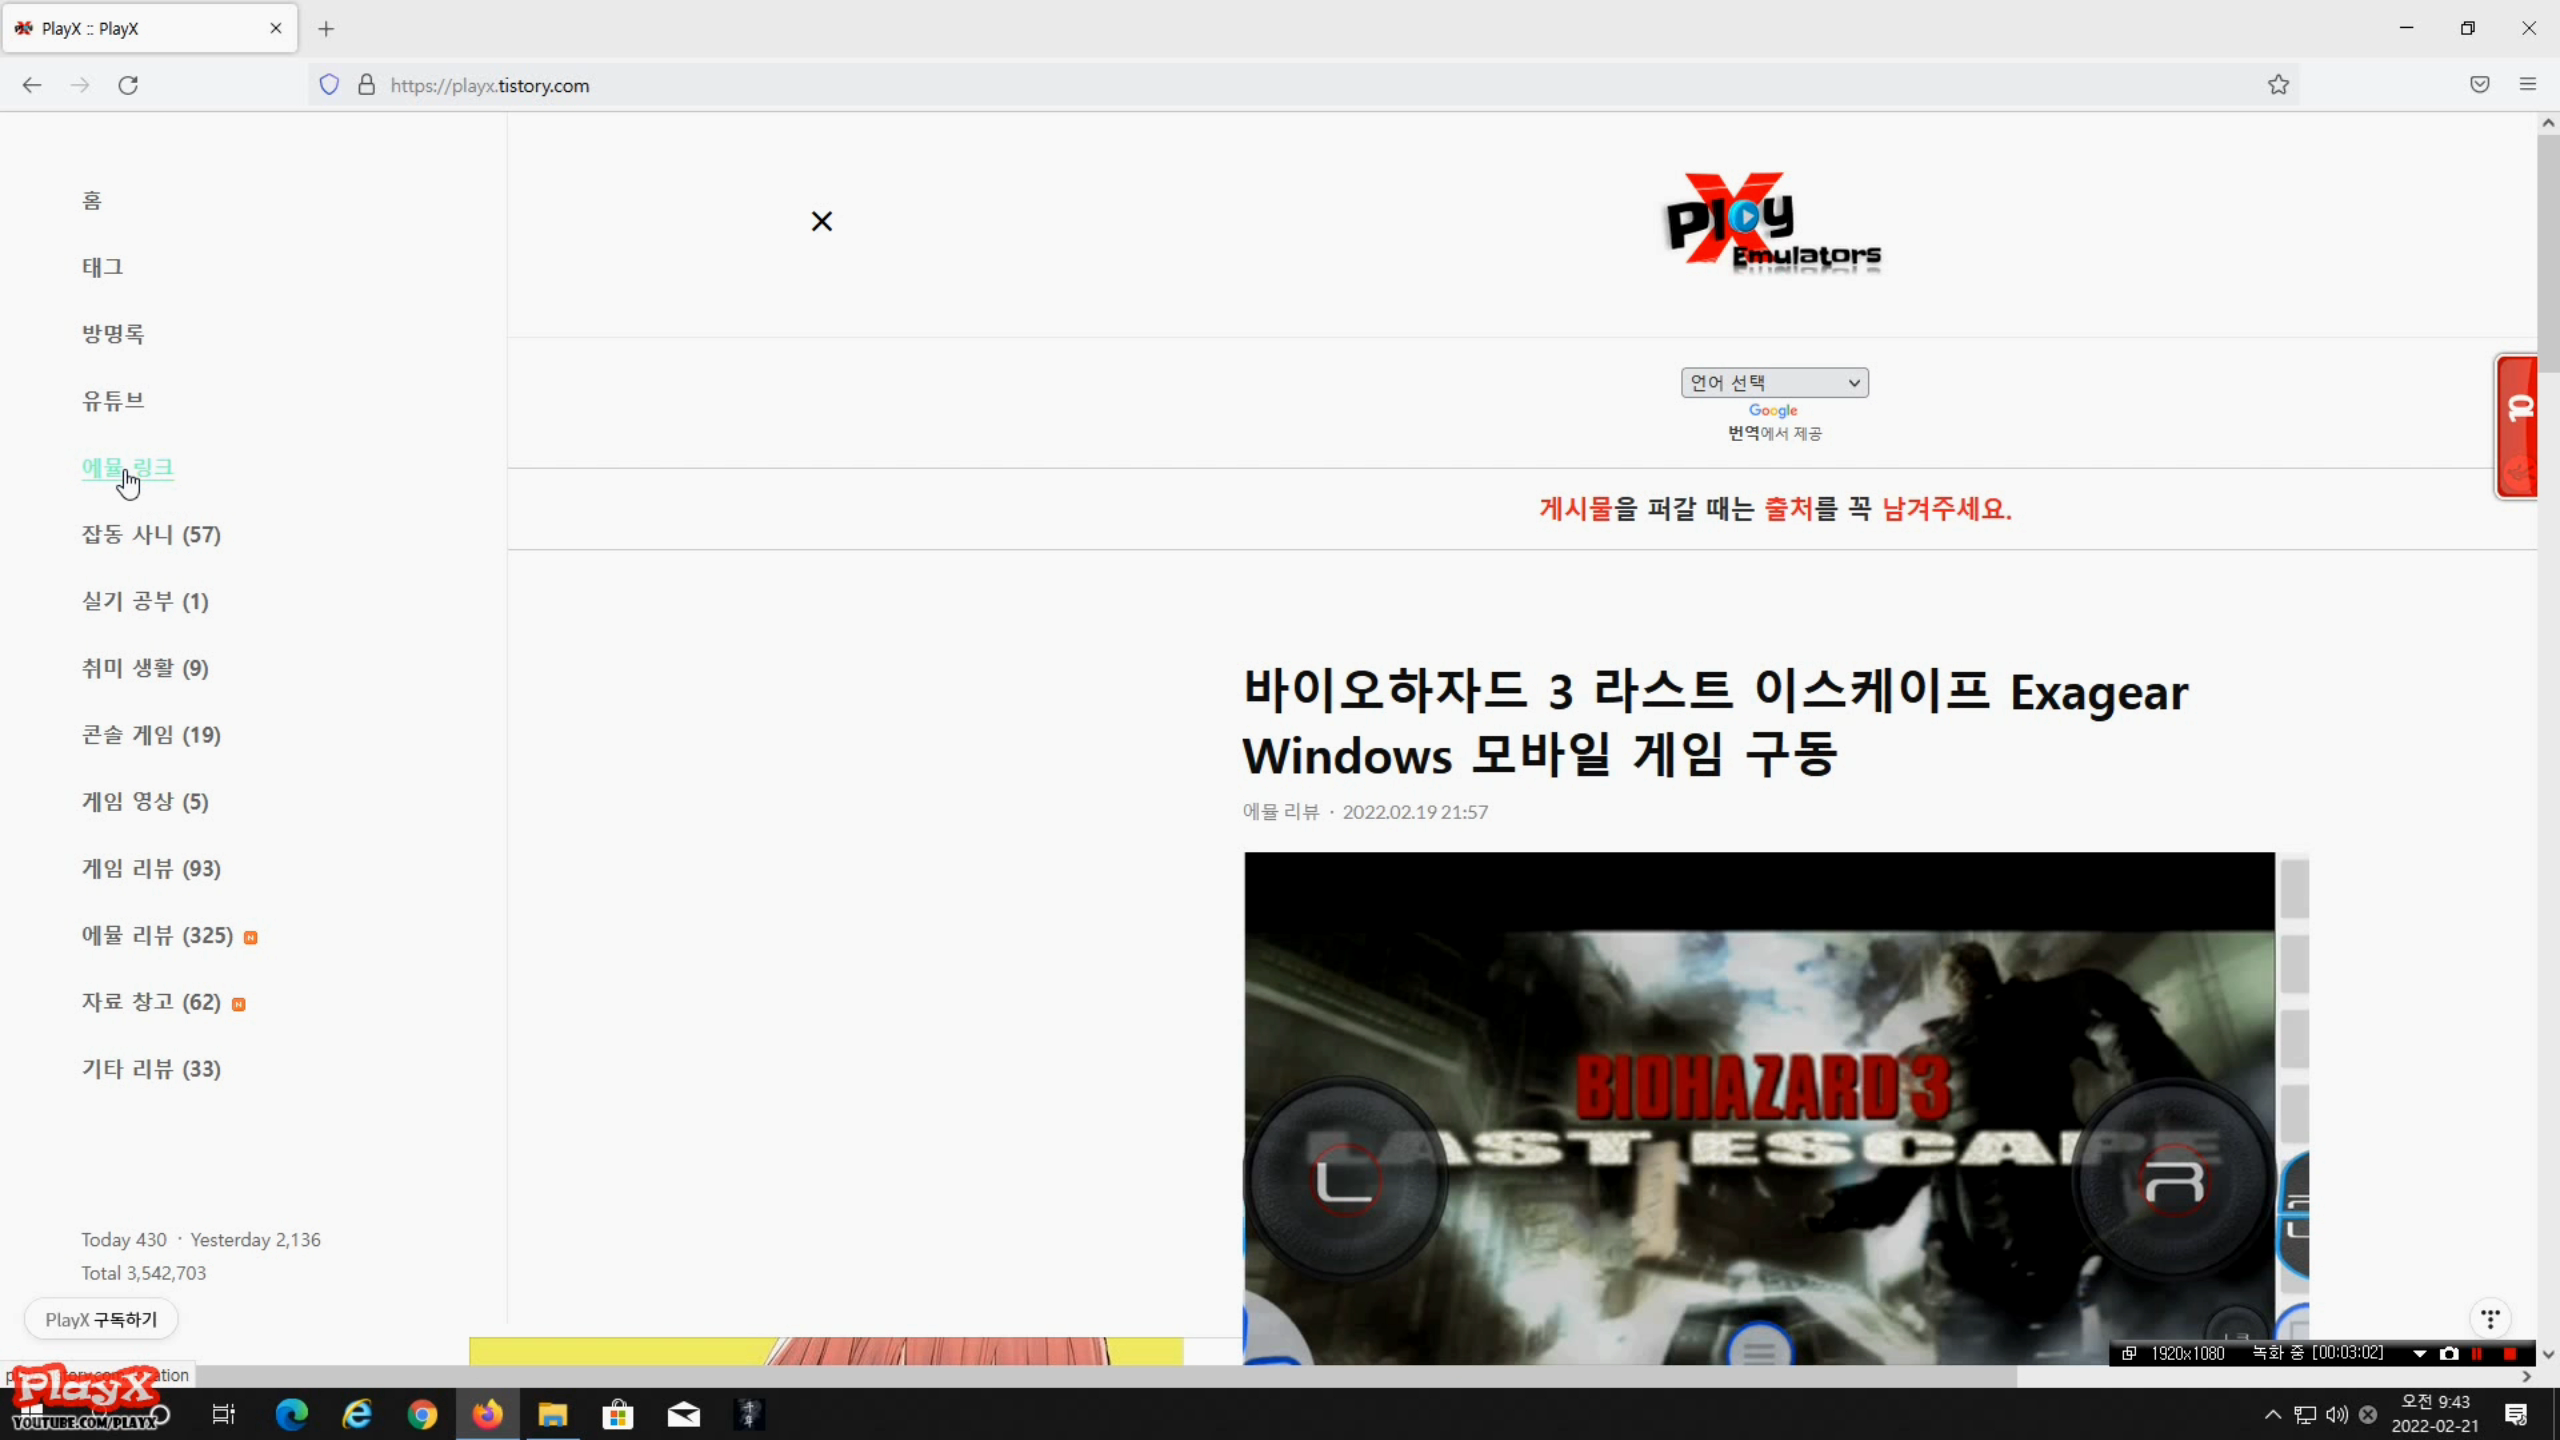The height and width of the screenshot is (1440, 2560).
Task: Click the site lock icon
Action: [x=366, y=85]
